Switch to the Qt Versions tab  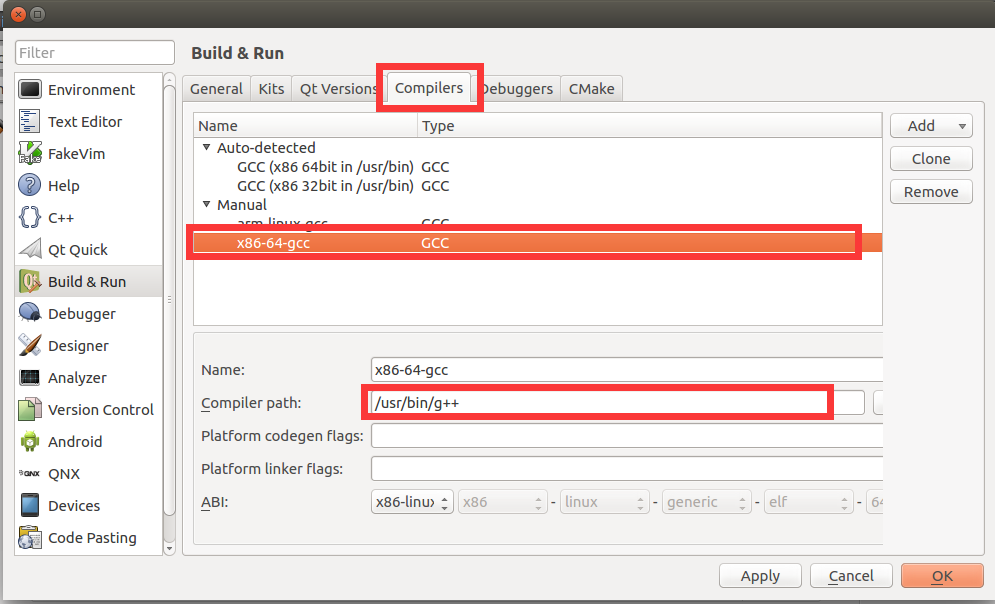(x=337, y=88)
